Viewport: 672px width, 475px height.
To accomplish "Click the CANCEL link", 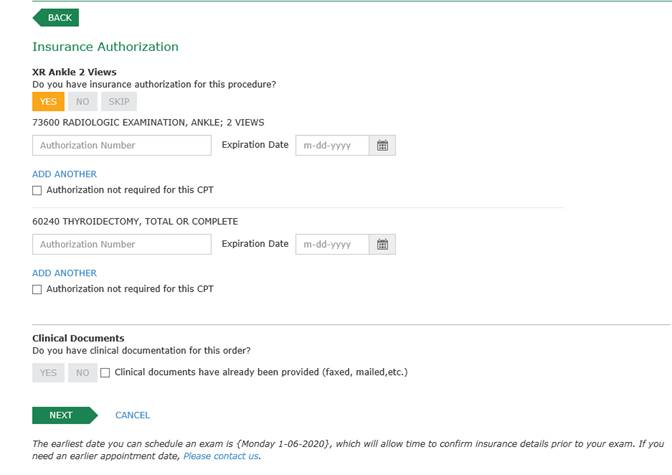I will [x=132, y=415].
